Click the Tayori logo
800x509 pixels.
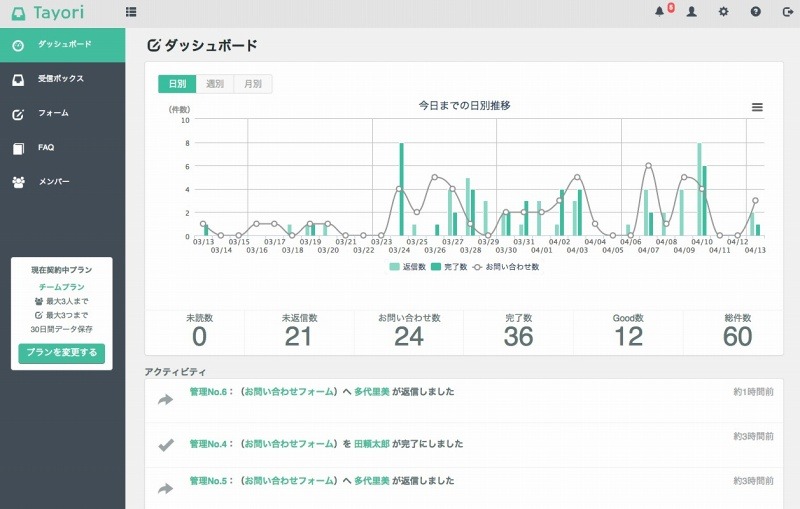click(x=47, y=13)
